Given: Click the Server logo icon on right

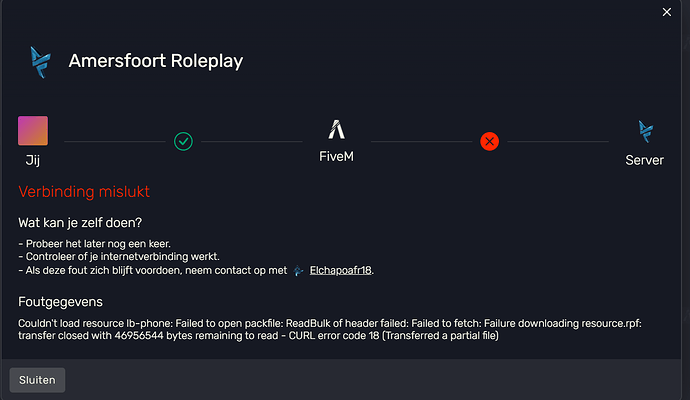Looking at the screenshot, I should point(646,131).
